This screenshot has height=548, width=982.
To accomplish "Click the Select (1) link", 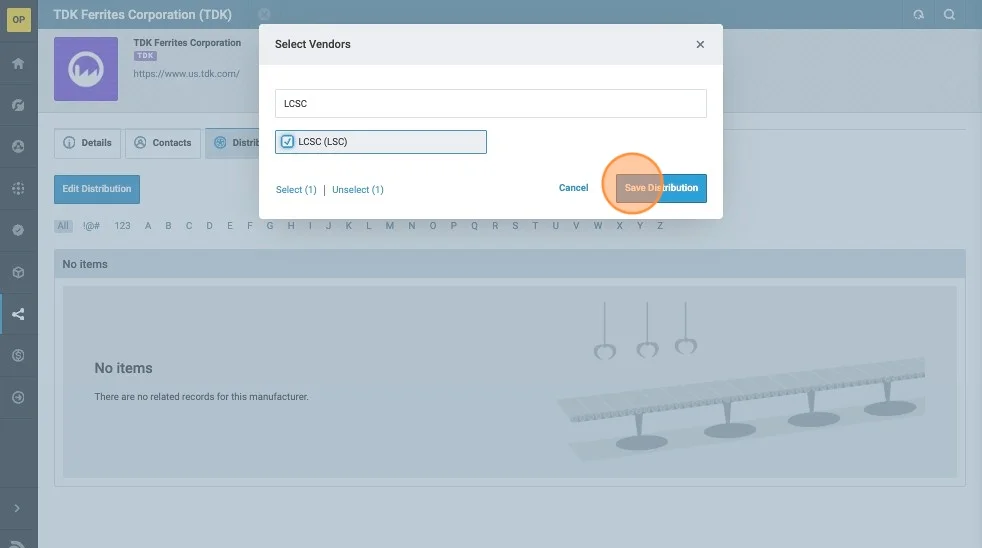I will point(296,190).
